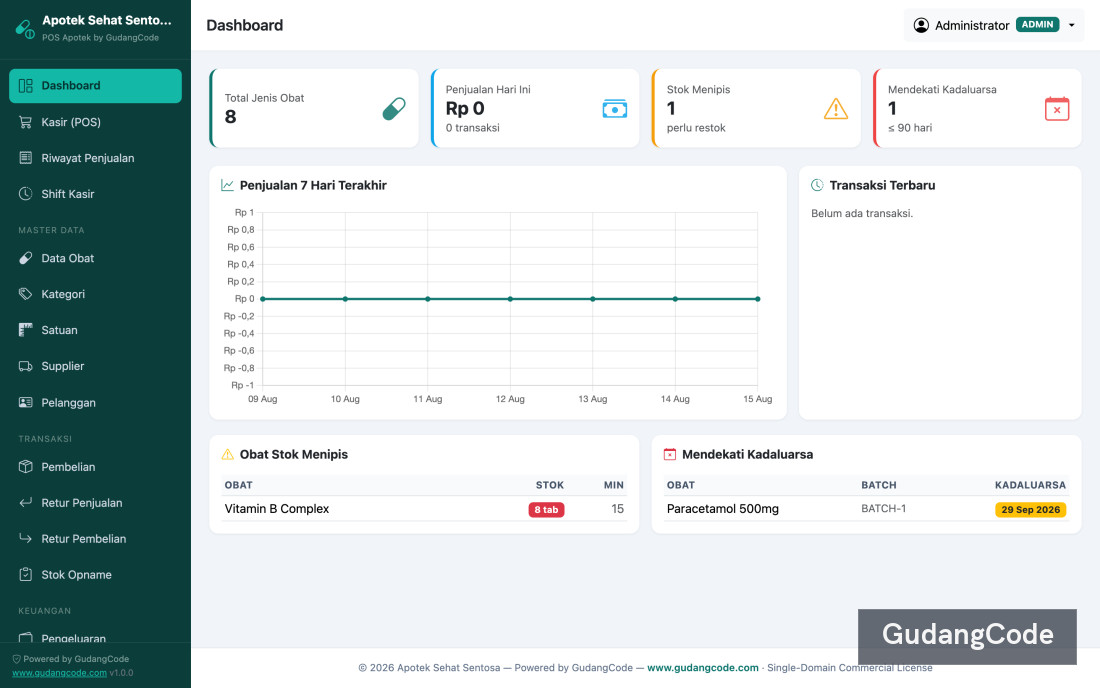Go to Stok Opname page
The height and width of the screenshot is (688, 1100).
[x=95, y=574]
